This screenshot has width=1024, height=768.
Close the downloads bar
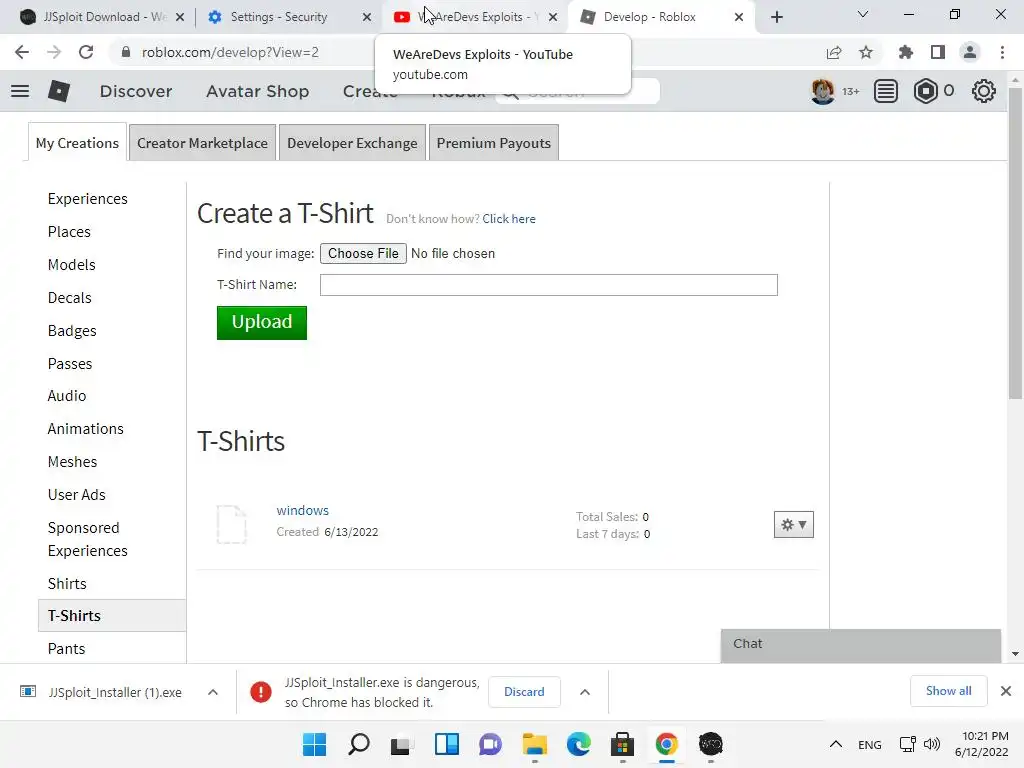pyautogui.click(x=1006, y=691)
